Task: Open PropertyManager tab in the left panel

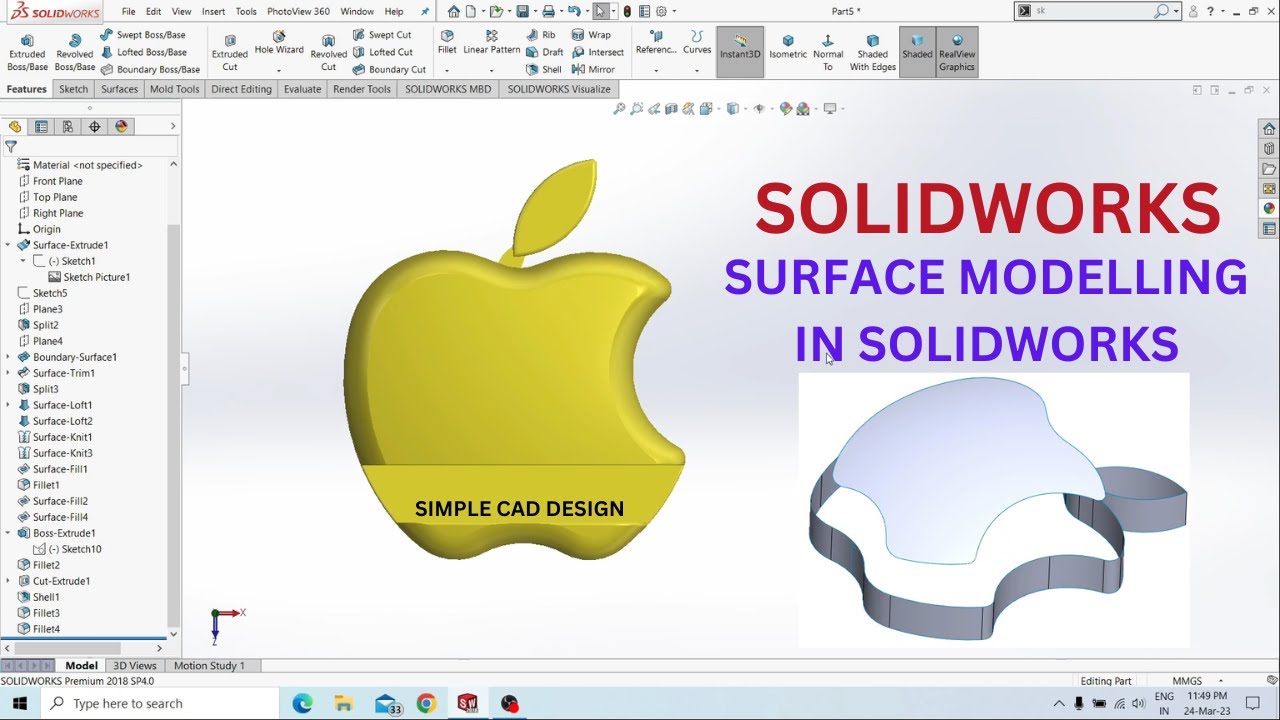Action: (41, 127)
